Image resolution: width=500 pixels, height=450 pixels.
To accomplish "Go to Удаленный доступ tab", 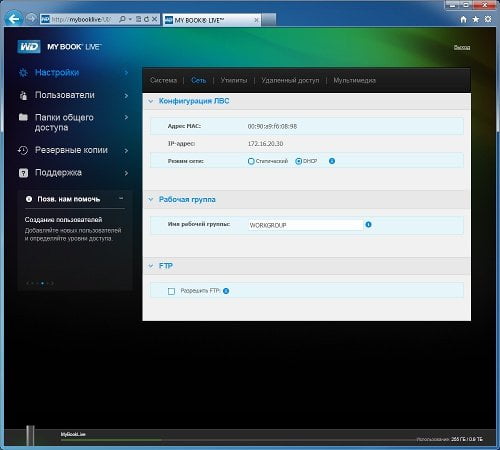I will pos(290,80).
